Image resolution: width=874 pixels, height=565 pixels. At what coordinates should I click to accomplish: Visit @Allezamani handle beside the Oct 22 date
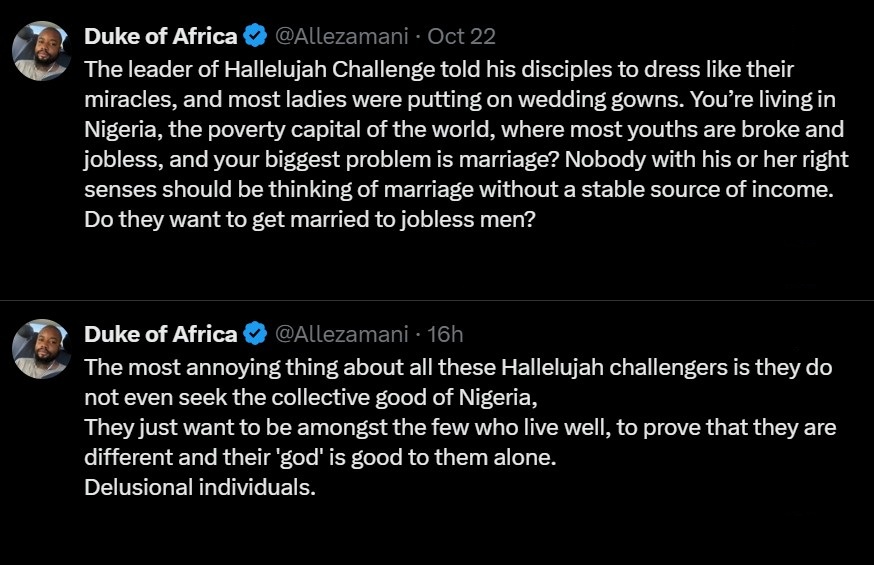point(342,37)
